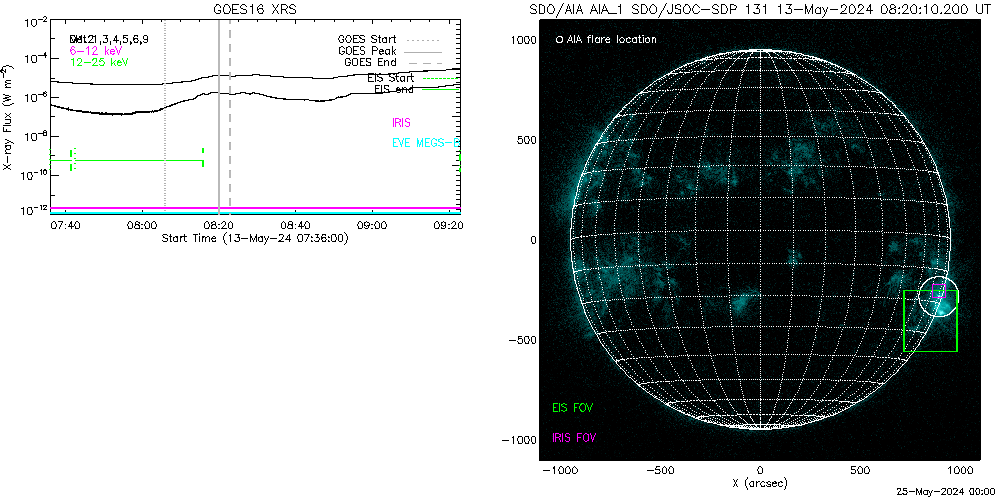Click the Start Time axis caption

click(x=255, y=239)
